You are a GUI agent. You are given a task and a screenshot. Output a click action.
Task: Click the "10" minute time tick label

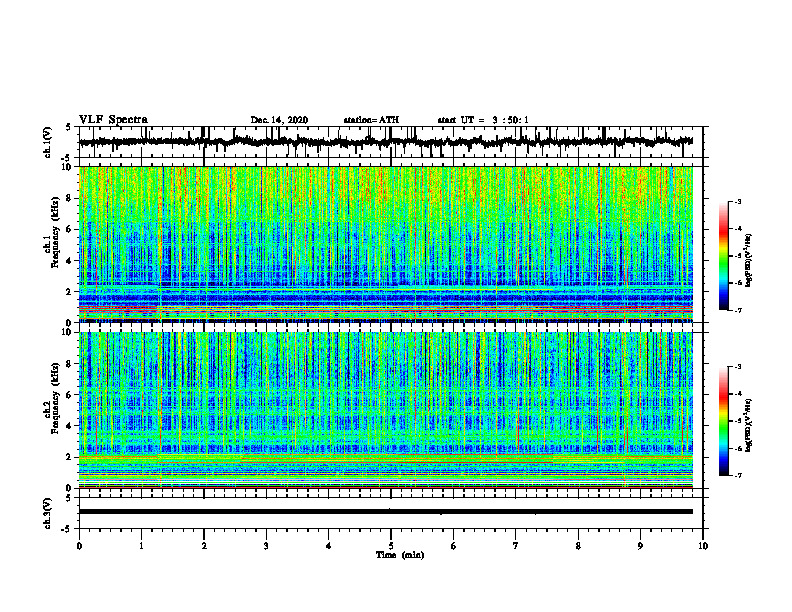pos(703,546)
